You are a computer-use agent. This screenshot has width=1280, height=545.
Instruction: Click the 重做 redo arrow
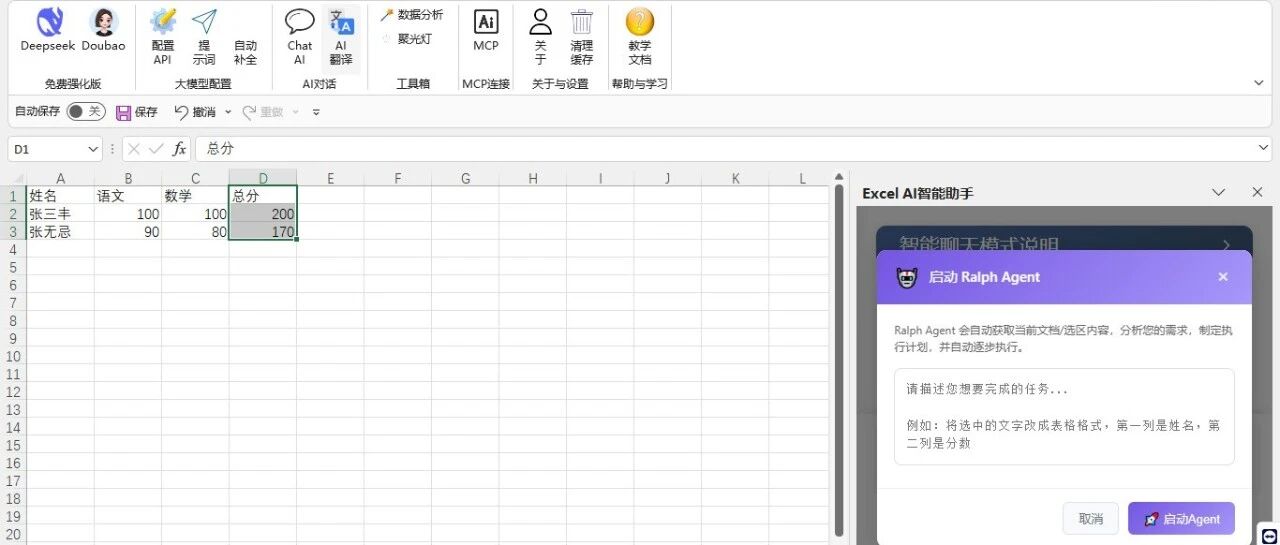pos(249,112)
